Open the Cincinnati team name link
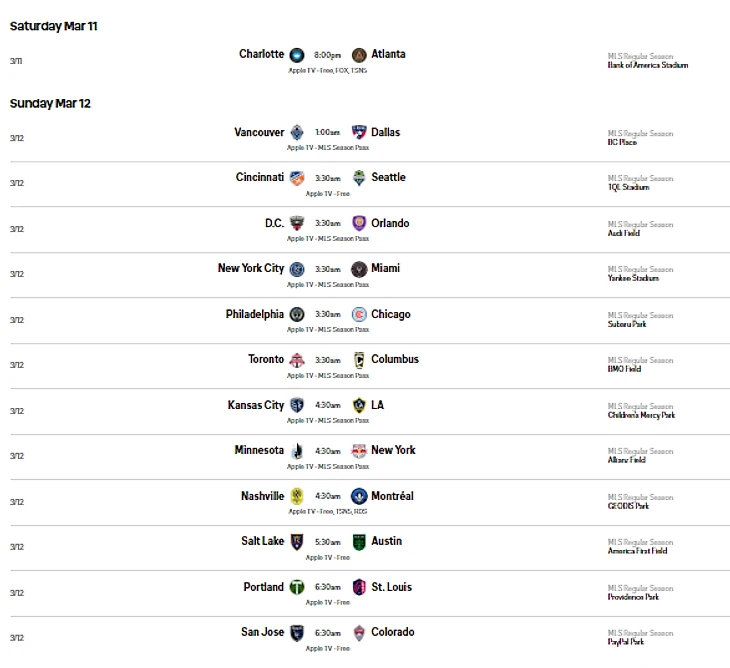The image size is (730, 668). pyautogui.click(x=260, y=177)
